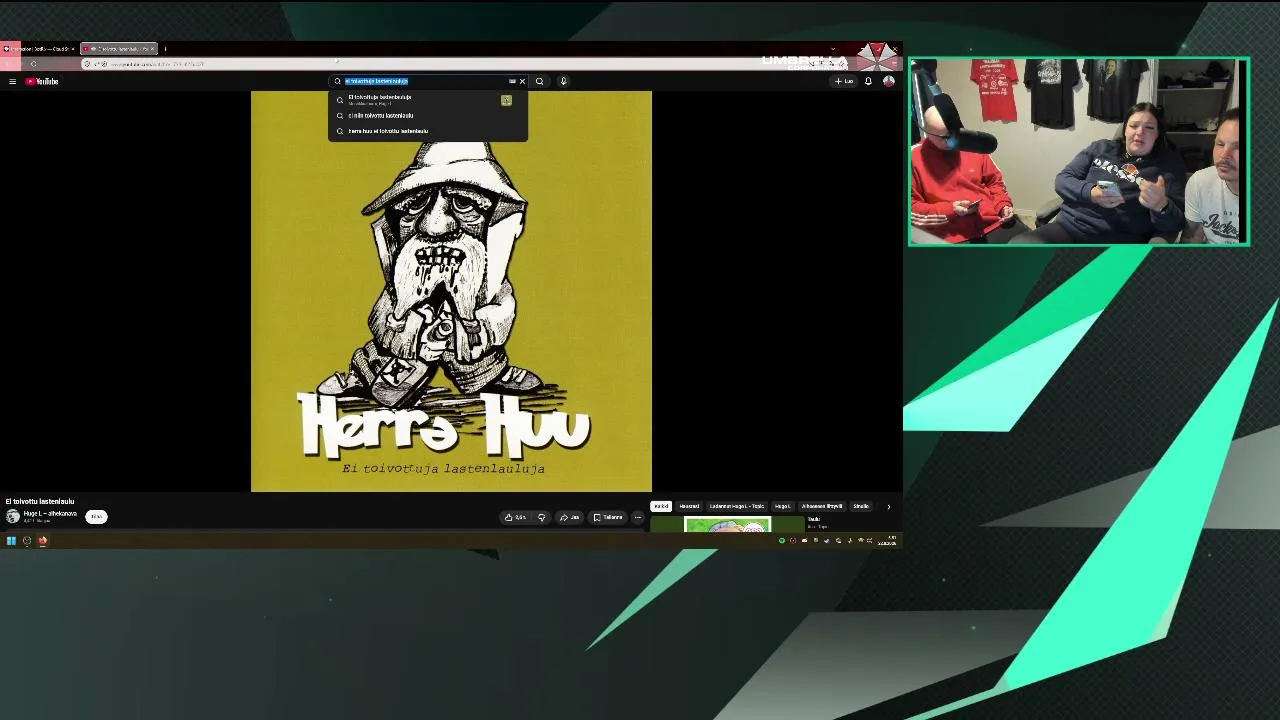
Task: Share the video with Jaa button
Action: coord(571,517)
